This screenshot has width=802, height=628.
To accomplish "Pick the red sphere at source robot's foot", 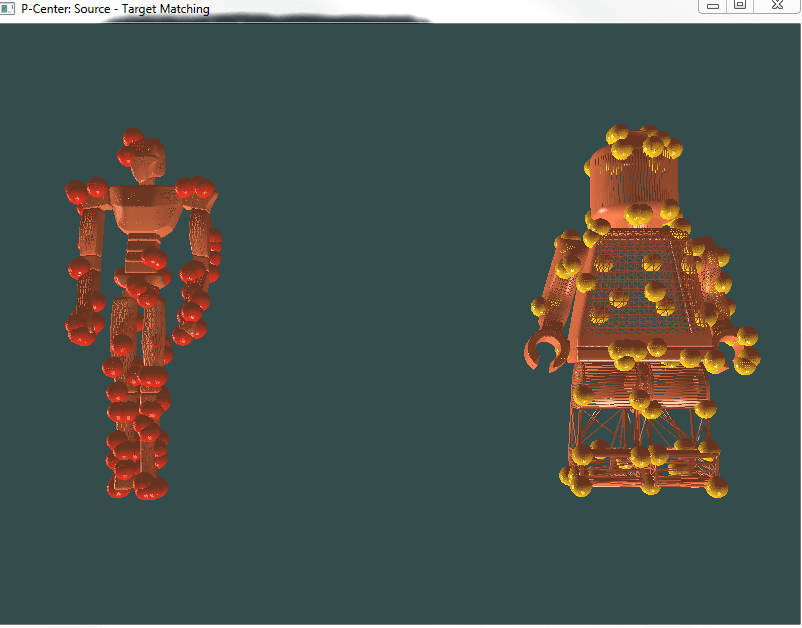I will tap(120, 490).
